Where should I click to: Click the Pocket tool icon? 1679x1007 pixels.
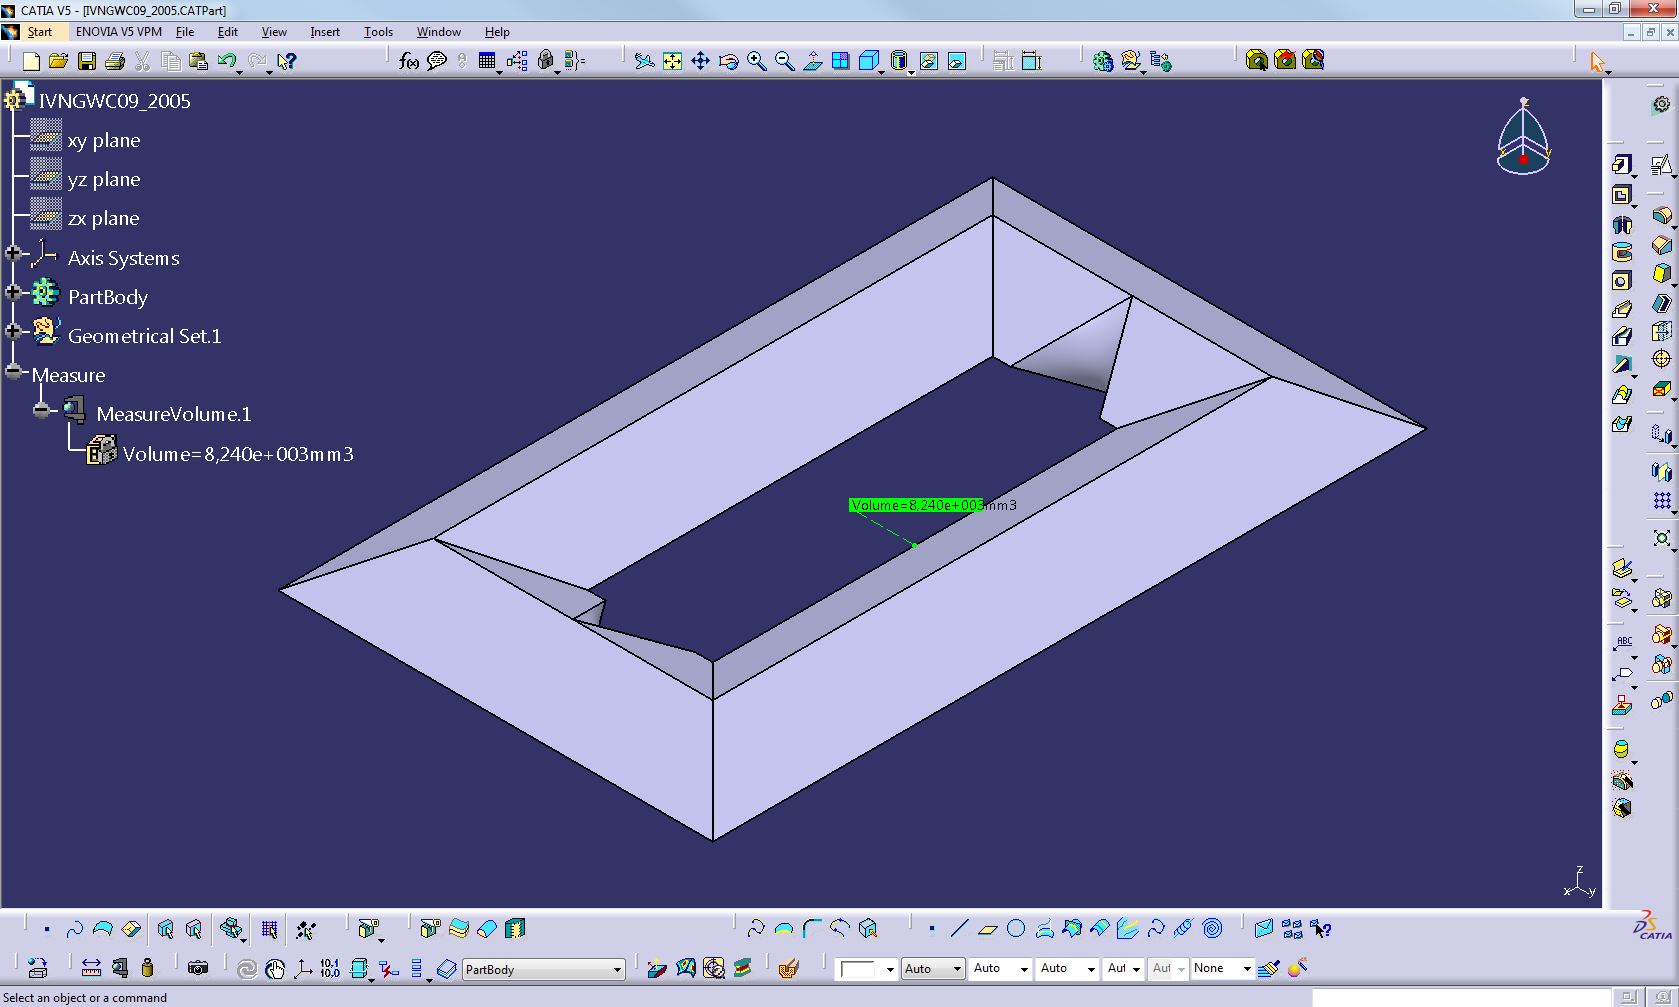point(1621,195)
